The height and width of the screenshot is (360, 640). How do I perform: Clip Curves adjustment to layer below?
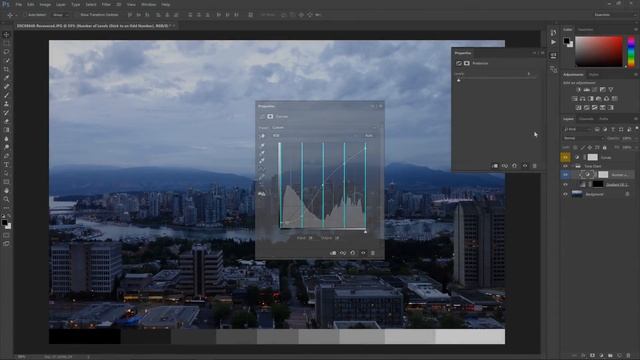point(333,253)
